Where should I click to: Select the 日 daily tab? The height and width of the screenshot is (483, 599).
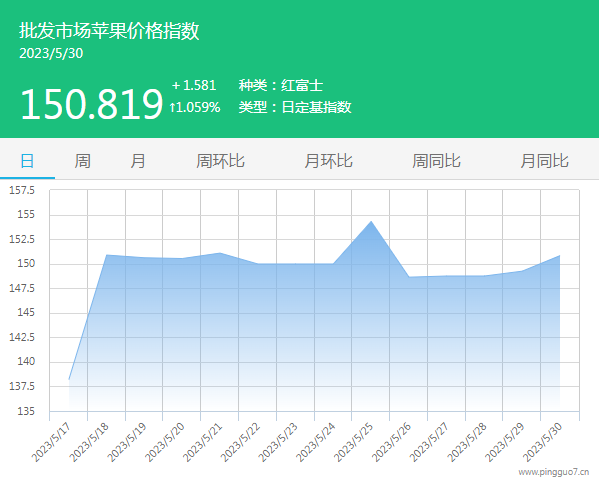tap(27, 161)
